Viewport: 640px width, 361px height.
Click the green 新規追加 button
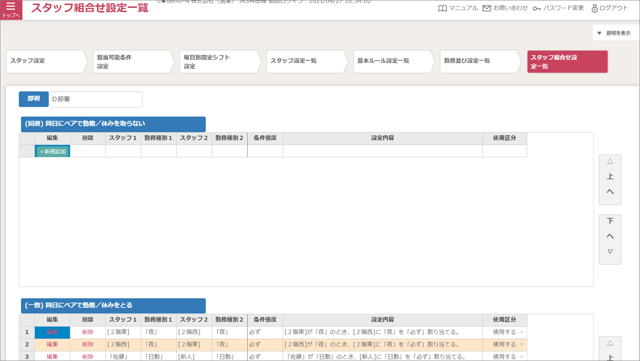tap(53, 152)
